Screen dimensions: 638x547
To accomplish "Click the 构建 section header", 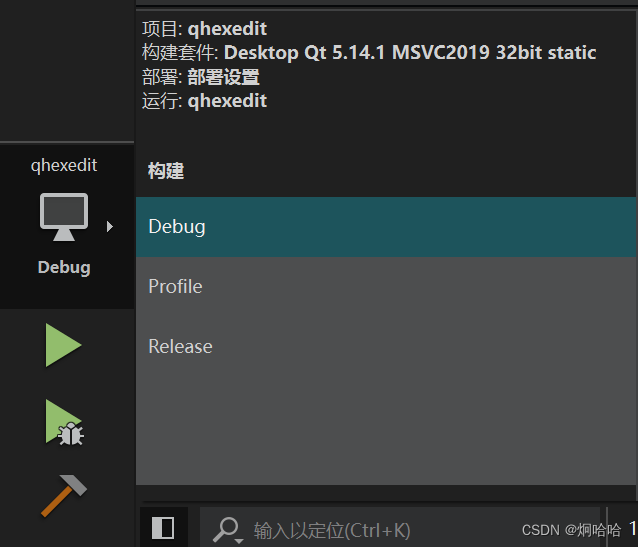I will (x=166, y=171).
